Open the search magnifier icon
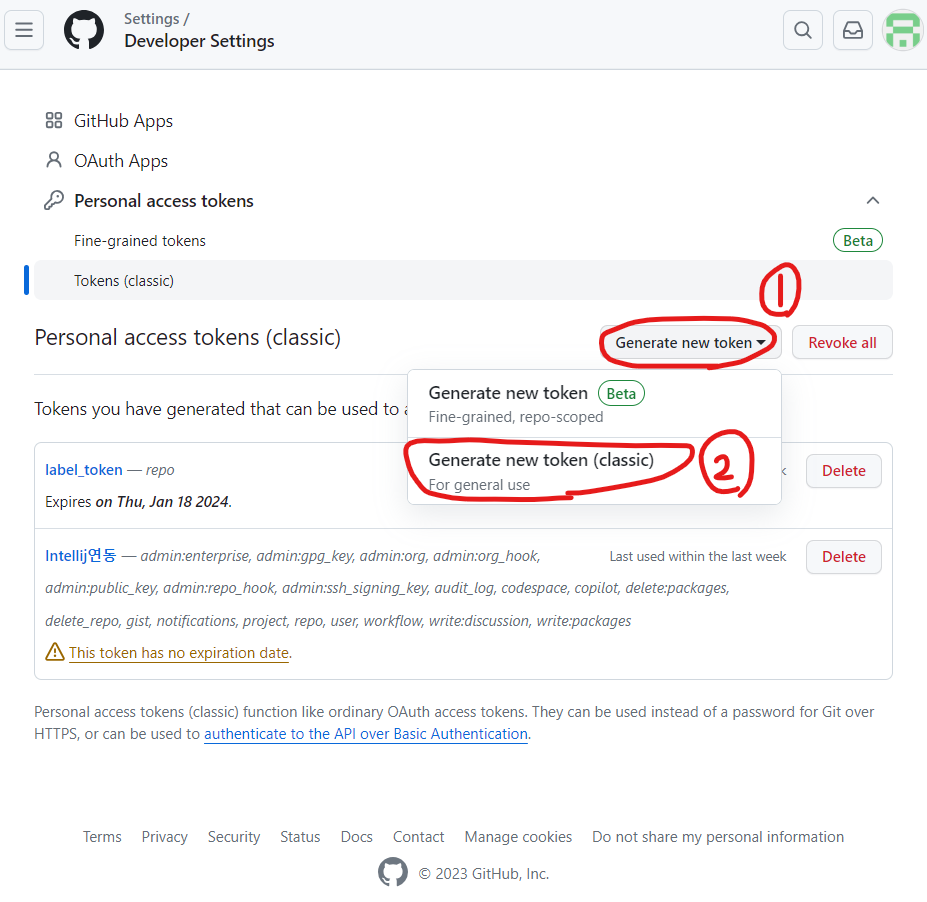Viewport: 927px width, 902px height. [x=802, y=30]
